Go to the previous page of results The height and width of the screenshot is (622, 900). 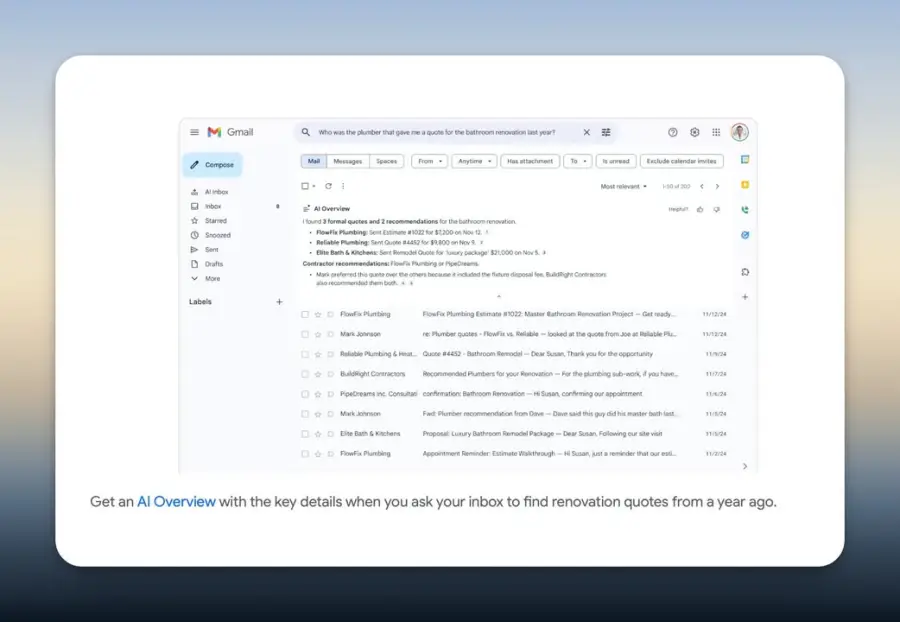(701, 186)
